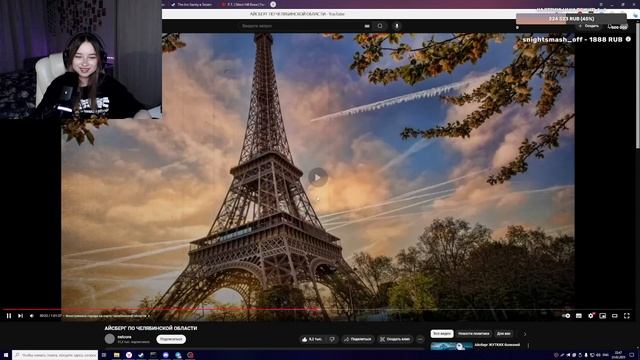Open the player settings gear
This screenshot has width=640, height=360.
(591, 316)
